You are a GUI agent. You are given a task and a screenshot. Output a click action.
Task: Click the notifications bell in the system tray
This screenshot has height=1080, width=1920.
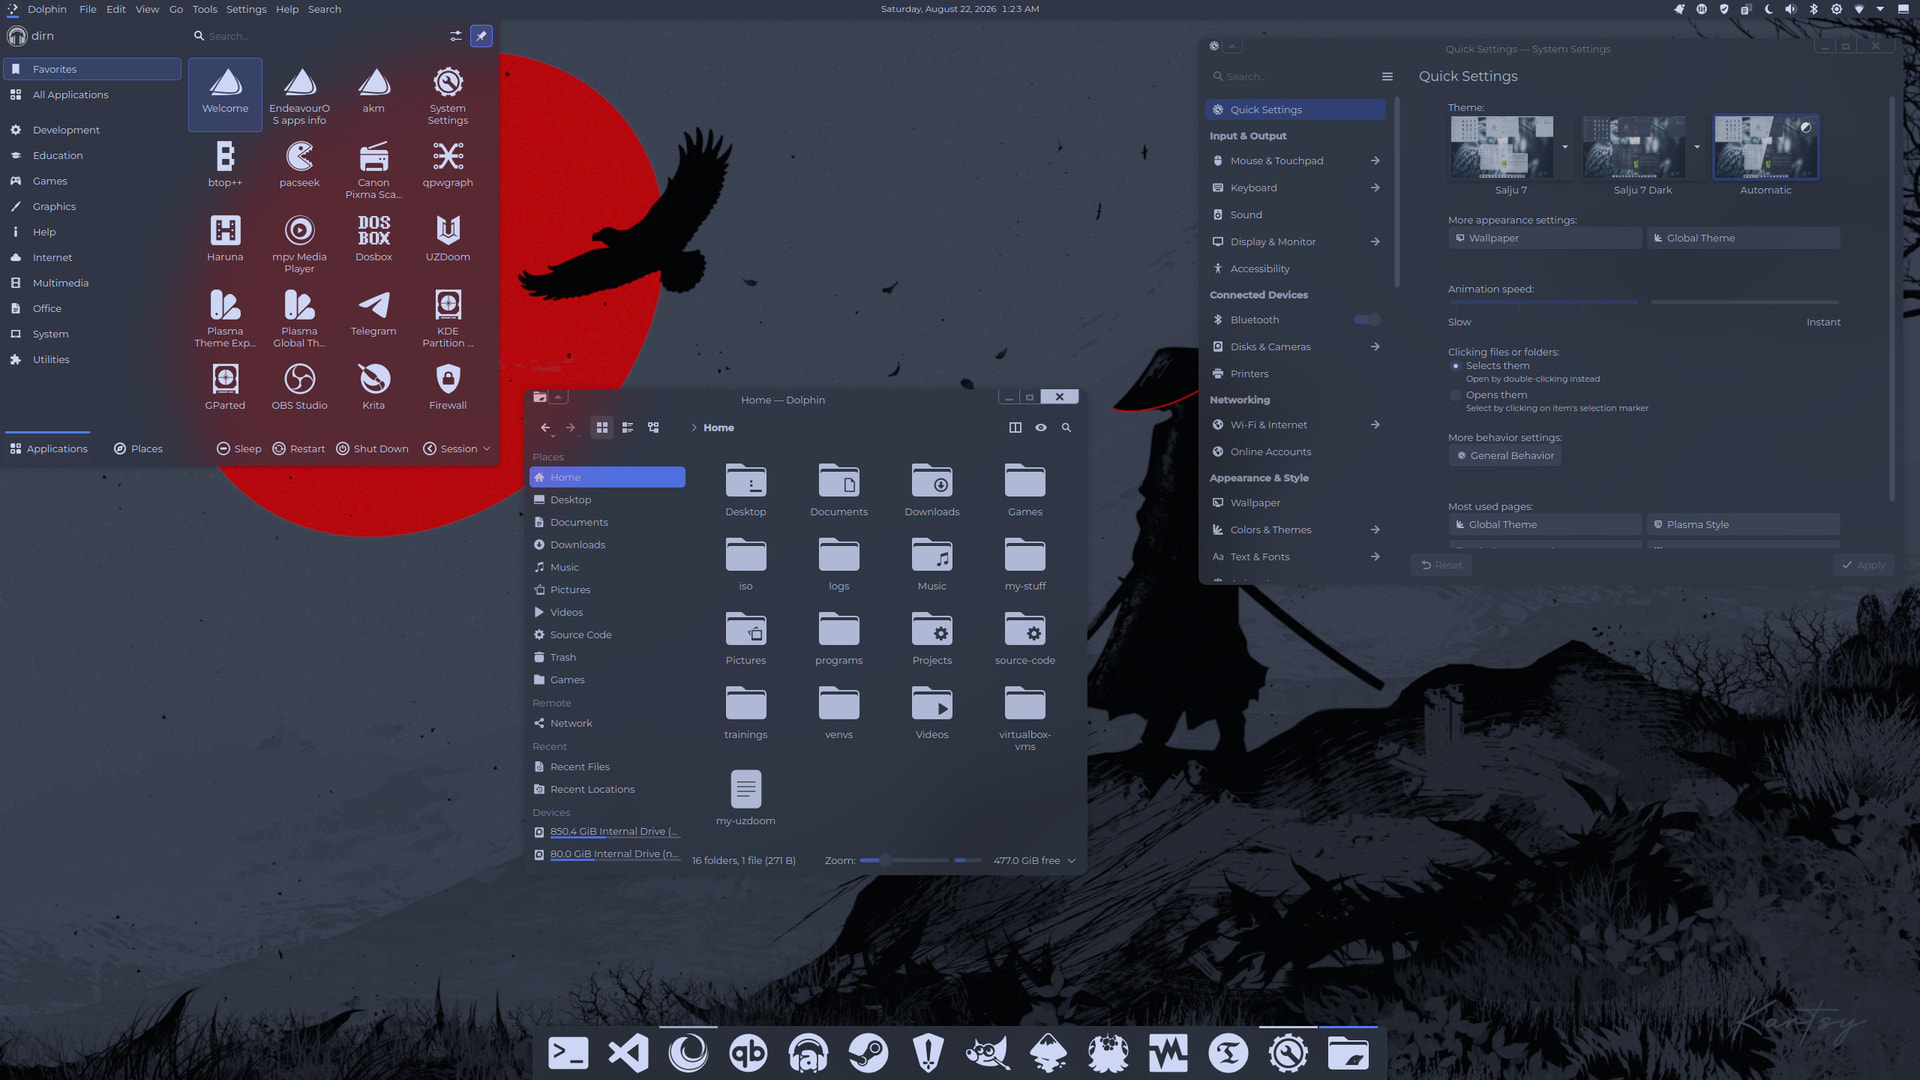pyautogui.click(x=1679, y=9)
